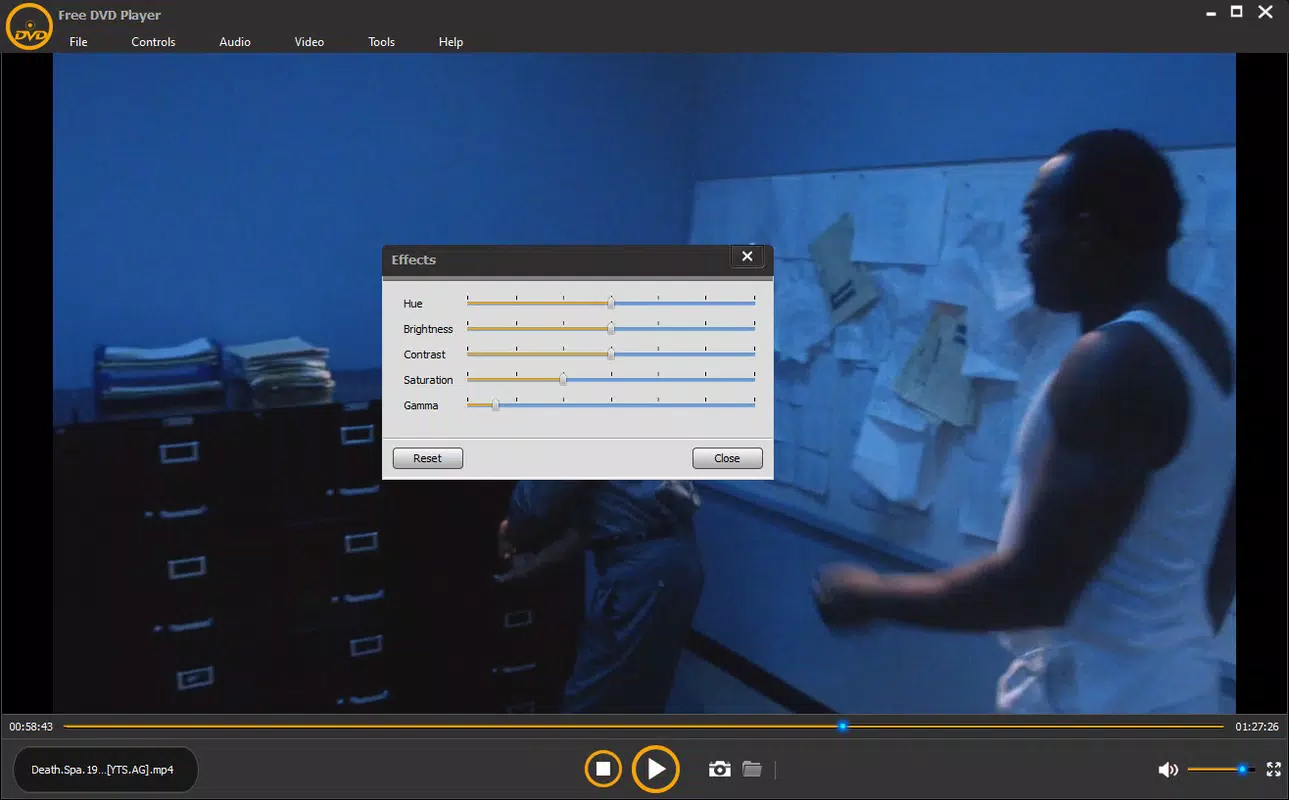The height and width of the screenshot is (800, 1289).
Task: Click the Contrast slider handle
Action: pyautogui.click(x=611, y=353)
